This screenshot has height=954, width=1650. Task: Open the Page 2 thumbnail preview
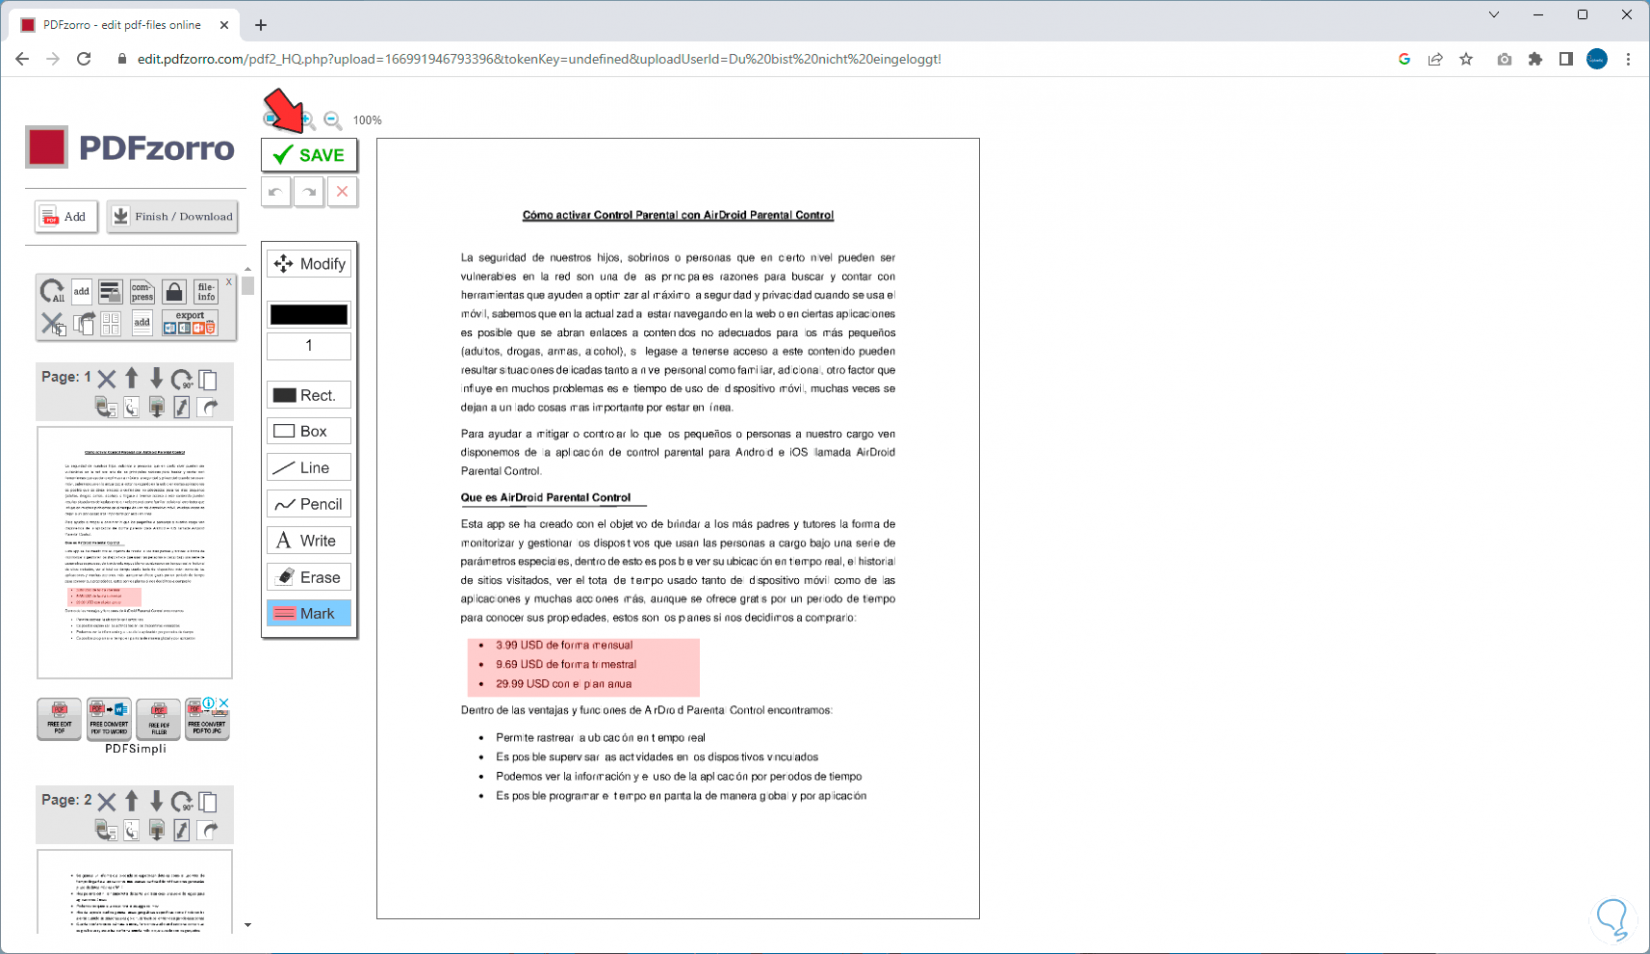135,891
